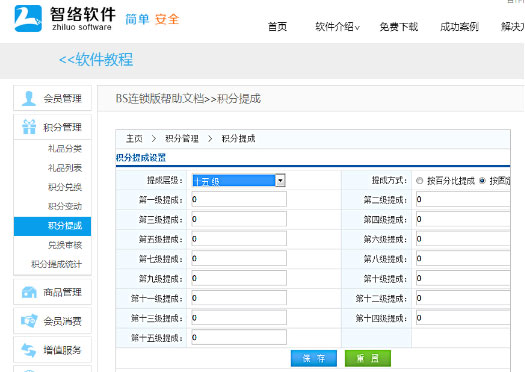Focus the 第十五级提成 input field
The height and width of the screenshot is (372, 525).
[x=239, y=338]
